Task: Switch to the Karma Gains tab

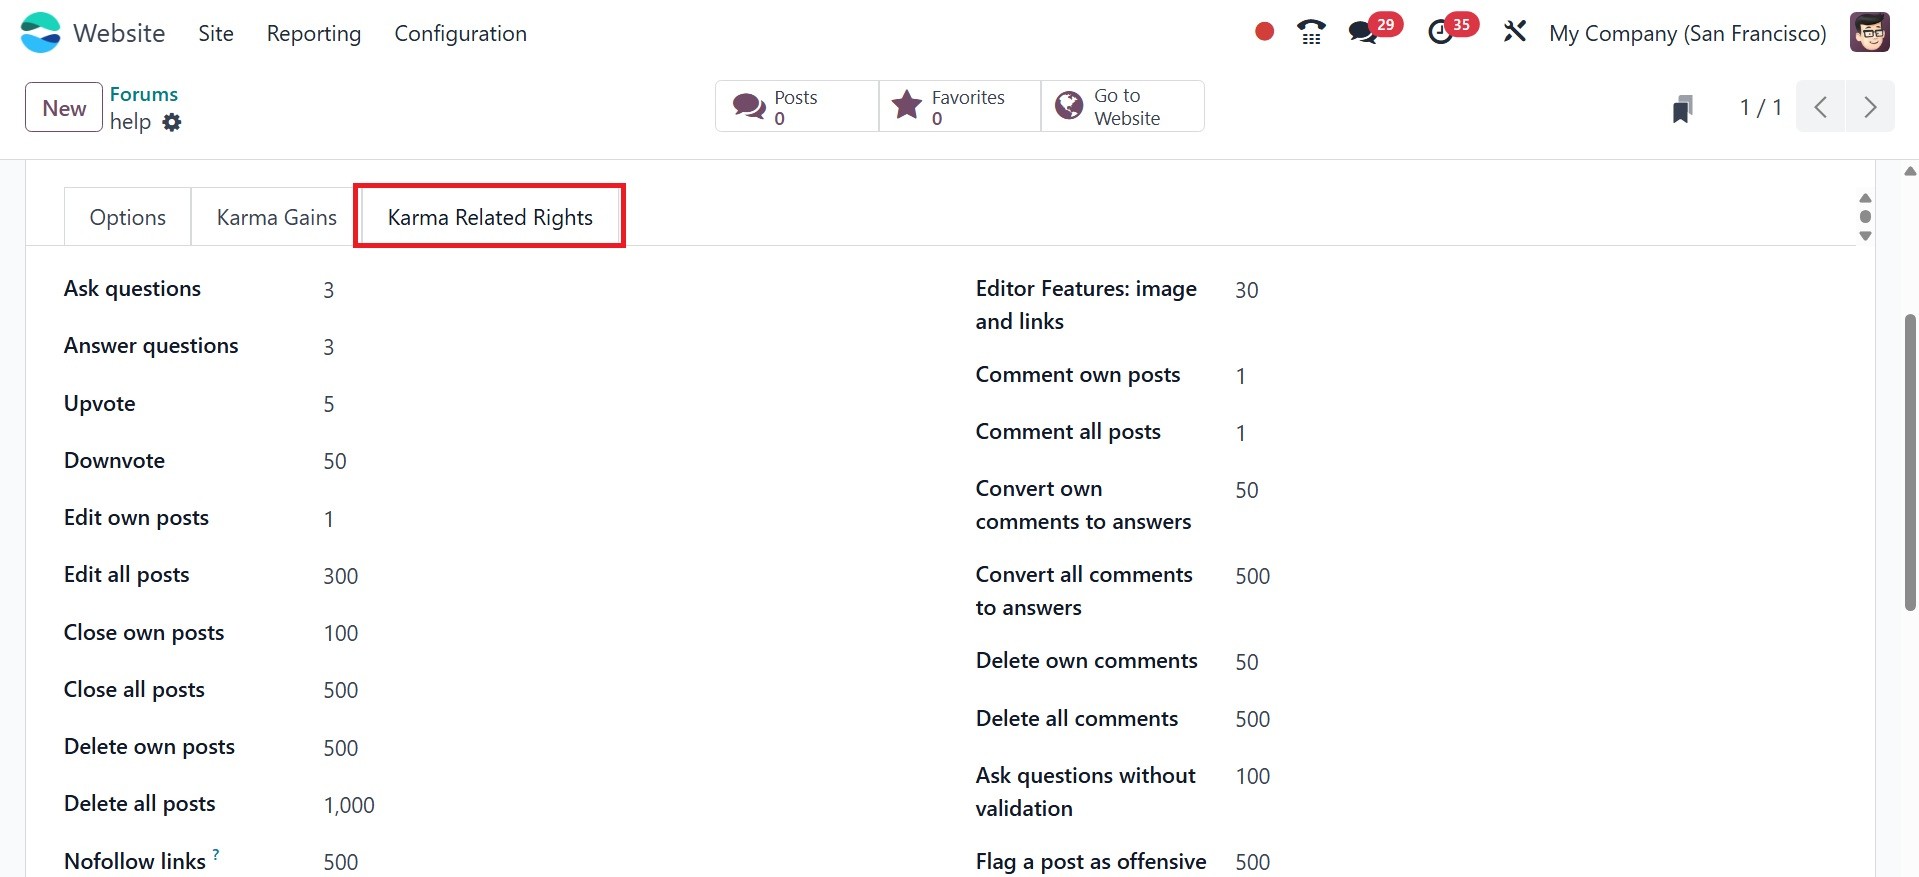Action: [276, 217]
